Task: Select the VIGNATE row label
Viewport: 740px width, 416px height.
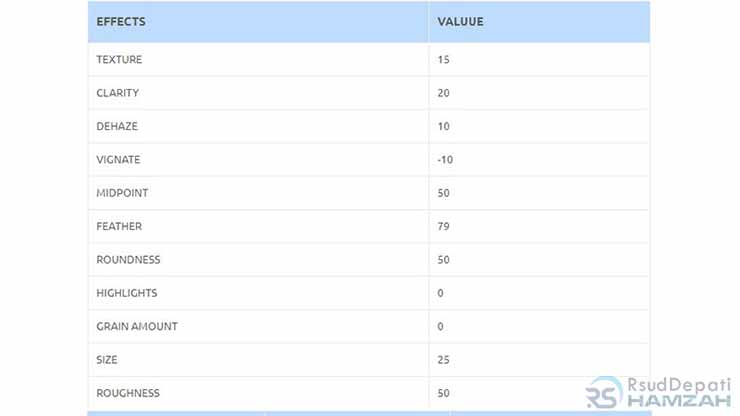Action: (118, 160)
